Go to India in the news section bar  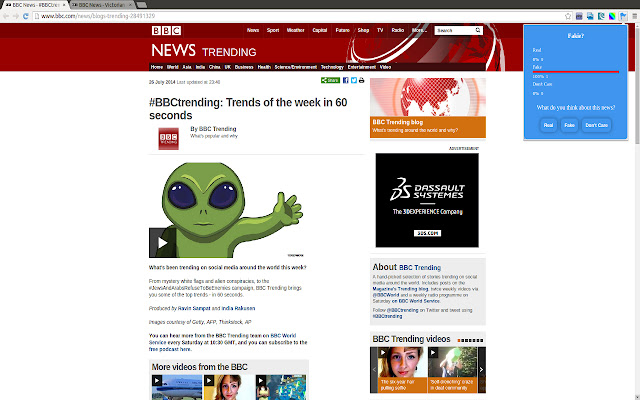(x=200, y=67)
